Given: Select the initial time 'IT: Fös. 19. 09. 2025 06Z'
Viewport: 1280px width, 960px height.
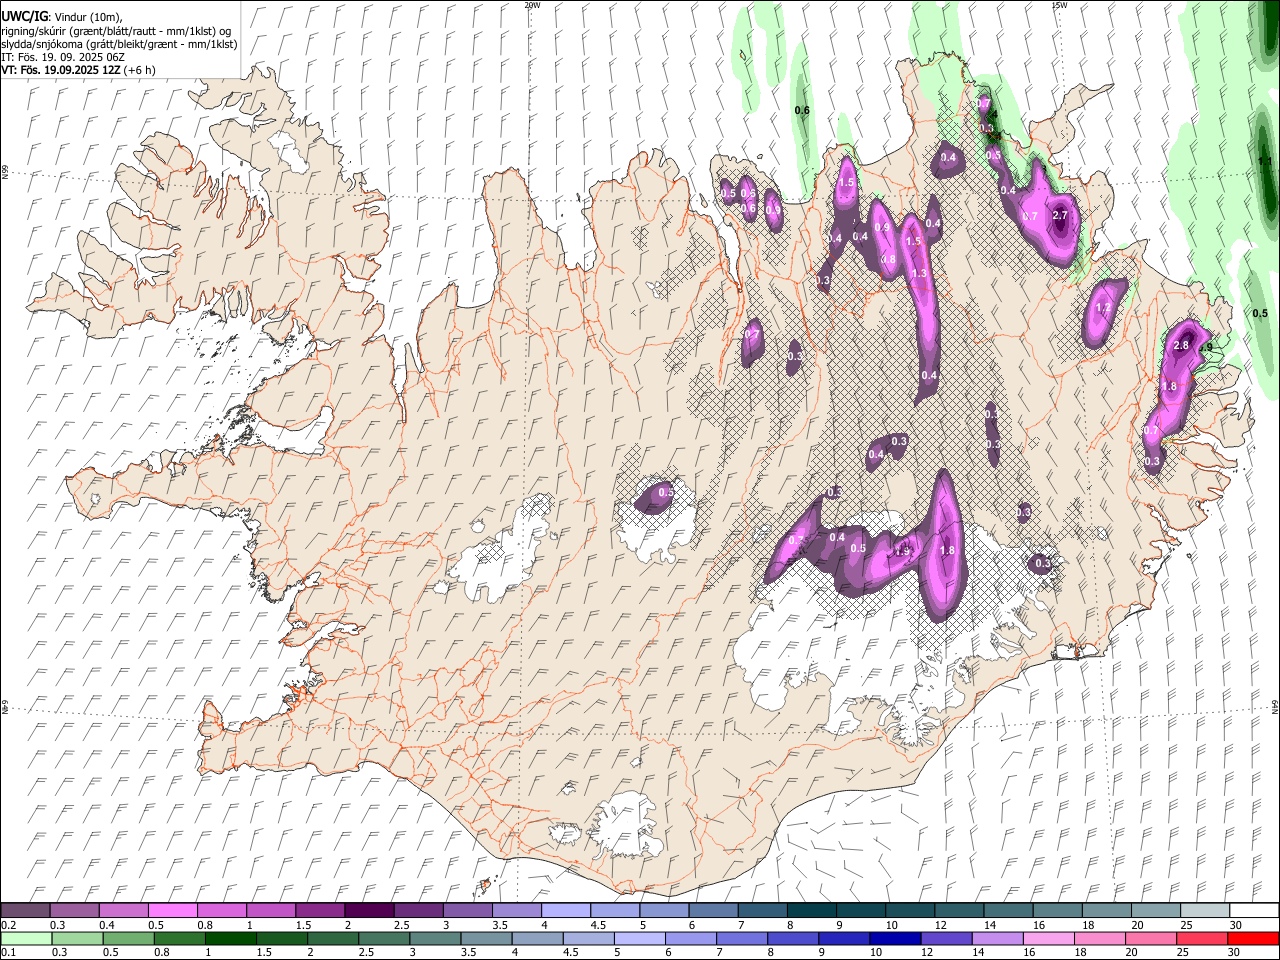Looking at the screenshot, I should pyautogui.click(x=63, y=58).
